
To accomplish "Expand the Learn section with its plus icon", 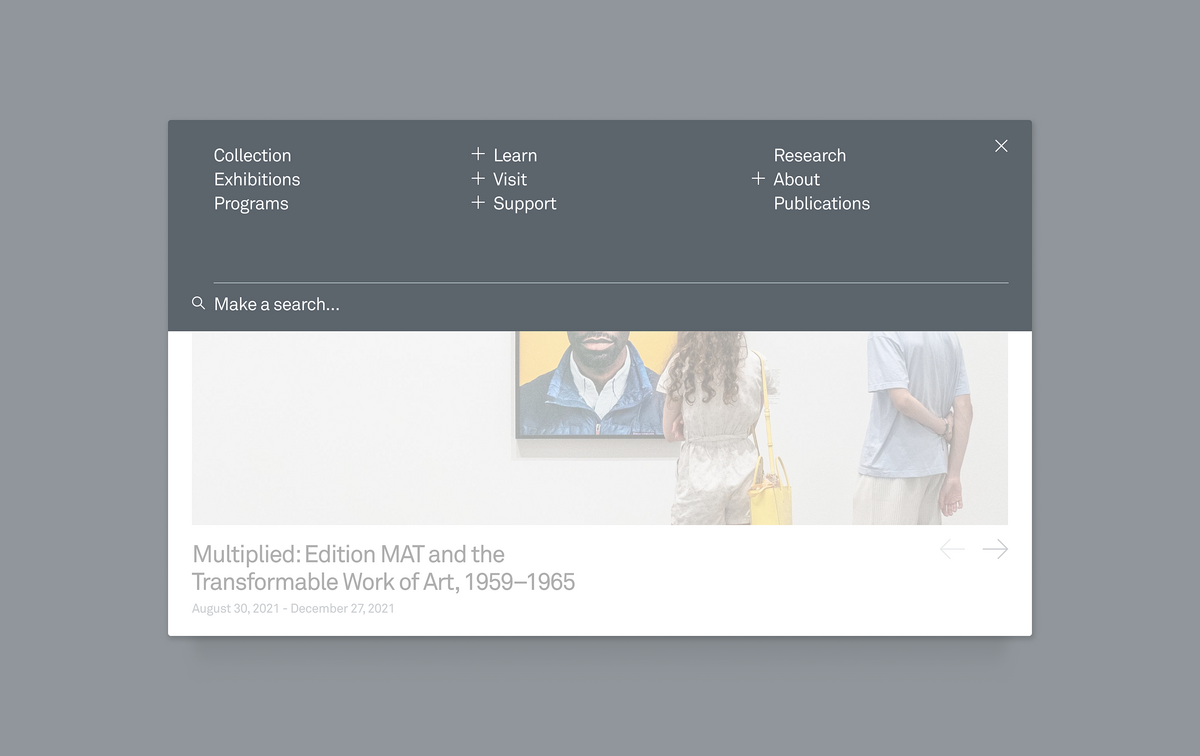I will [x=478, y=155].
